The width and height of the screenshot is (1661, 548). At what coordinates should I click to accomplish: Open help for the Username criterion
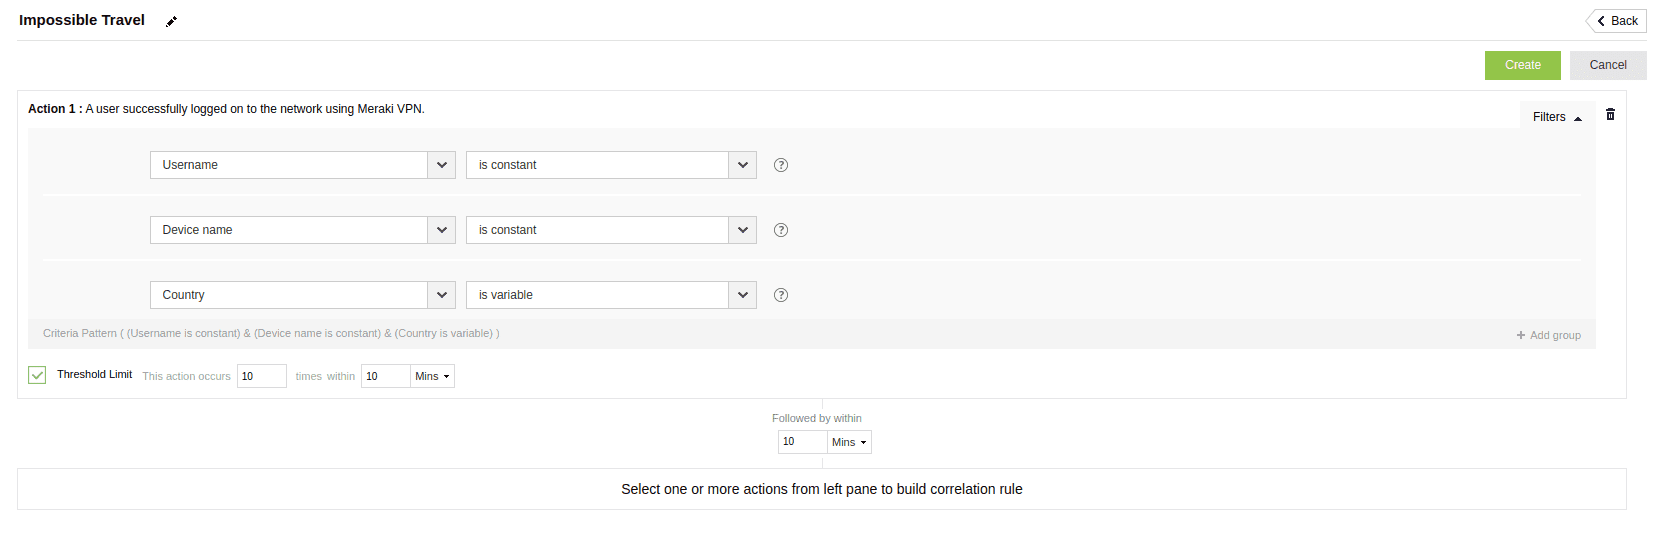pos(781,165)
